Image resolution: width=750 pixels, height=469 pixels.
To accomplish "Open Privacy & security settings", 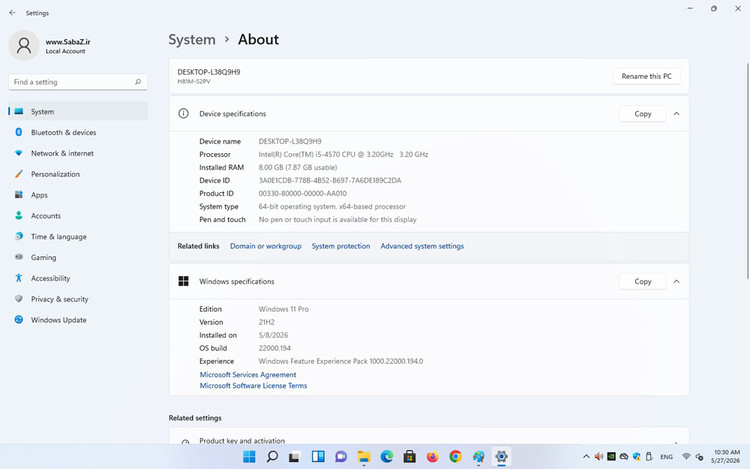I will coord(78,299).
